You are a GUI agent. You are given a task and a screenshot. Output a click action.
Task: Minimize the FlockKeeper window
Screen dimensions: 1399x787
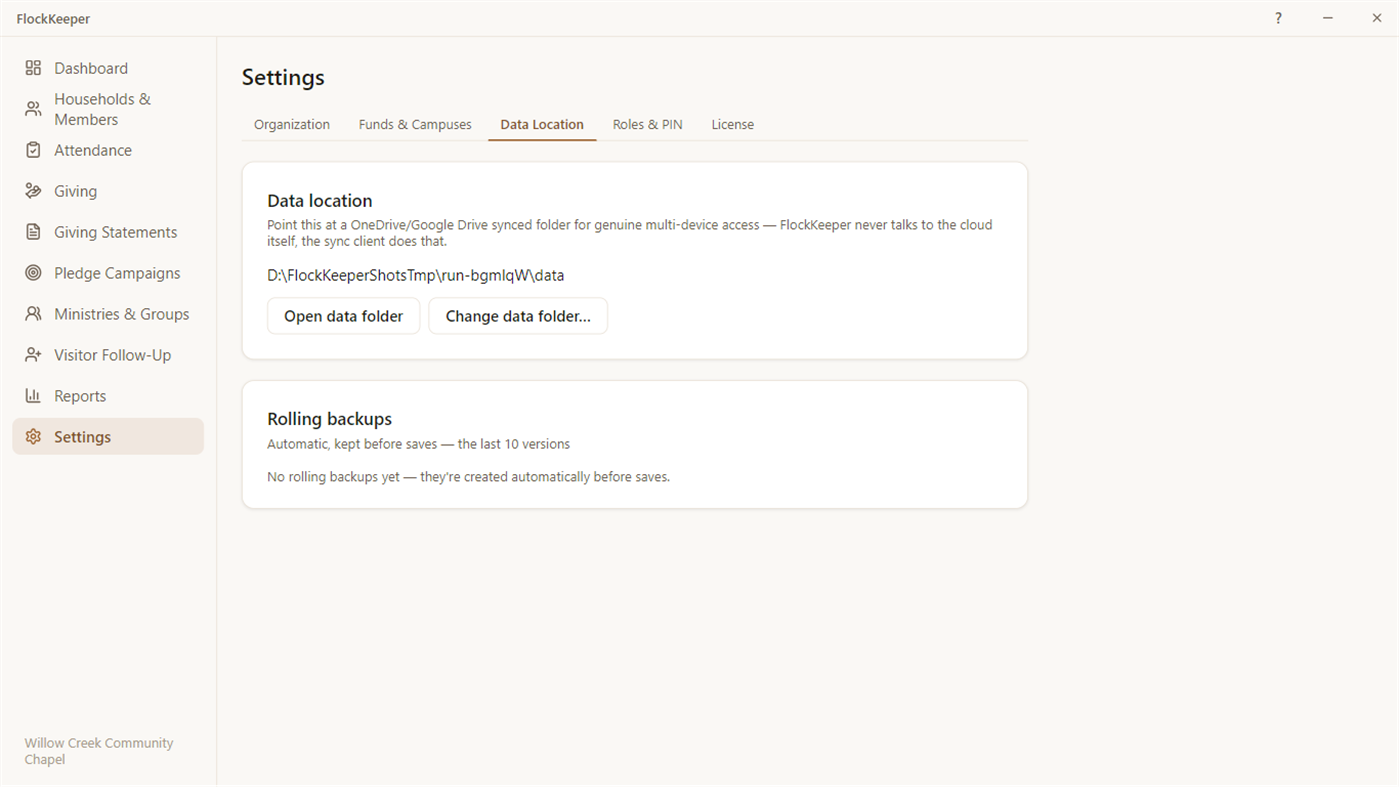1328,18
